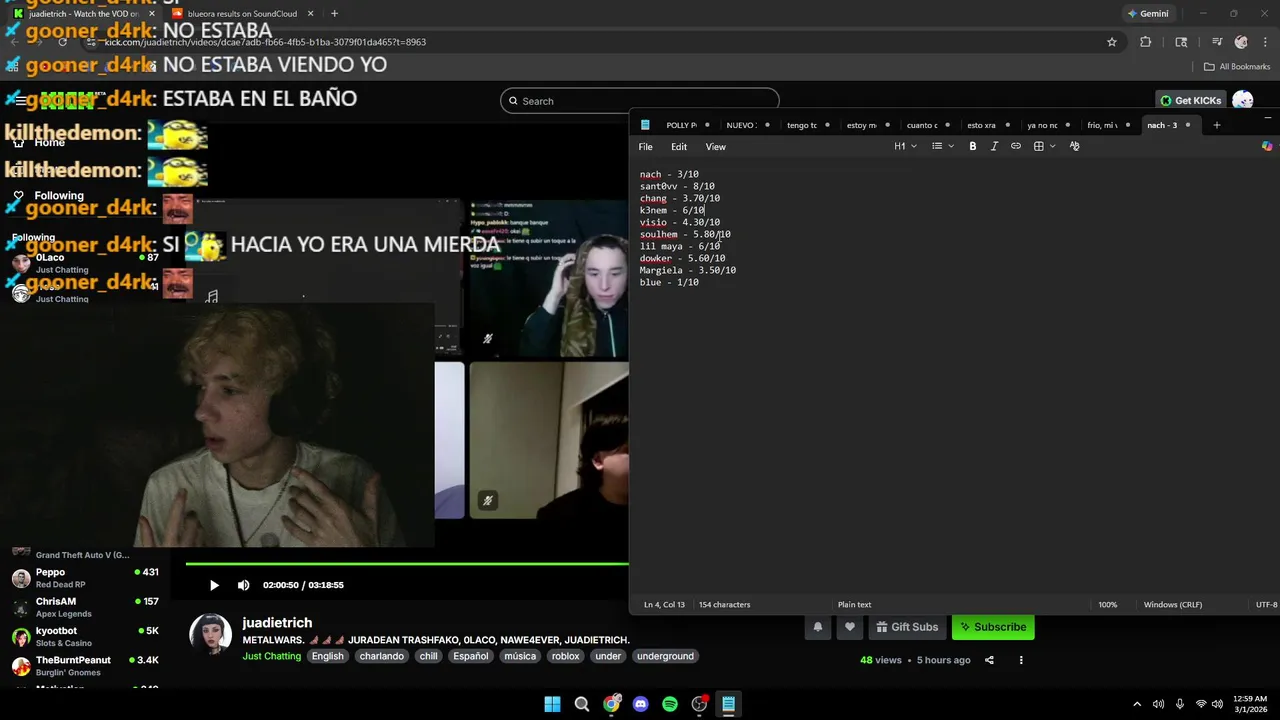Image resolution: width=1280 pixels, height=720 pixels.
Task: Open Windows taskbar search
Action: point(582,704)
